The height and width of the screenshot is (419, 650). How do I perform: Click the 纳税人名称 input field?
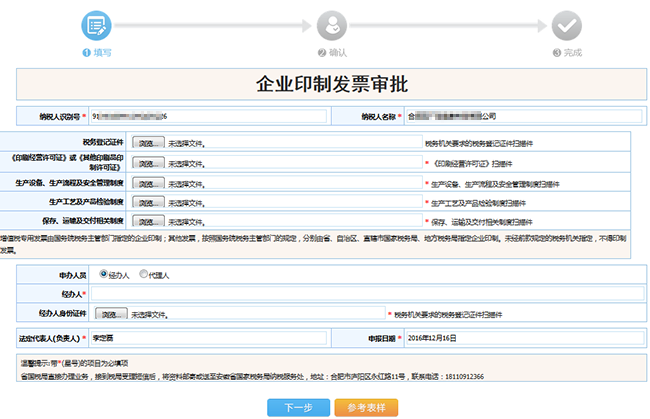[x=520, y=117]
